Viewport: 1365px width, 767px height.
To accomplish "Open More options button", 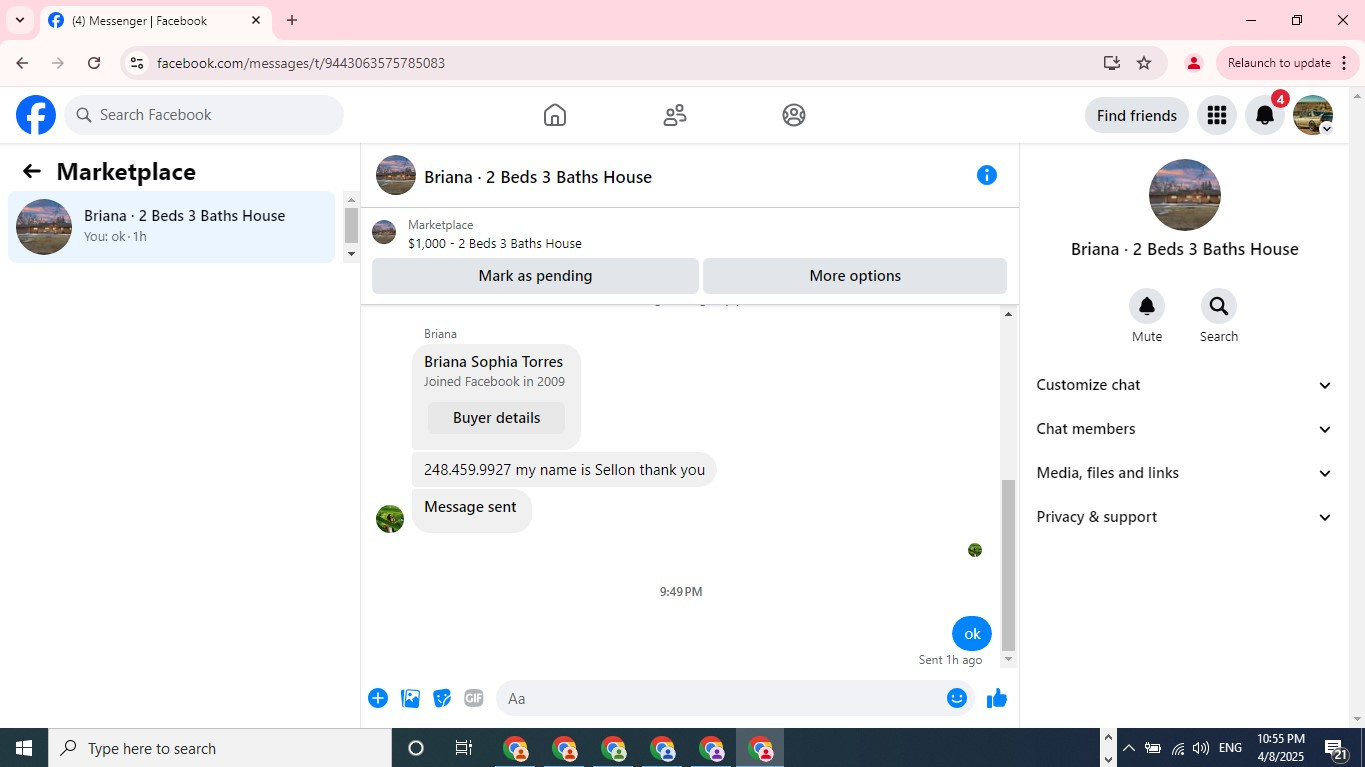I will point(855,276).
